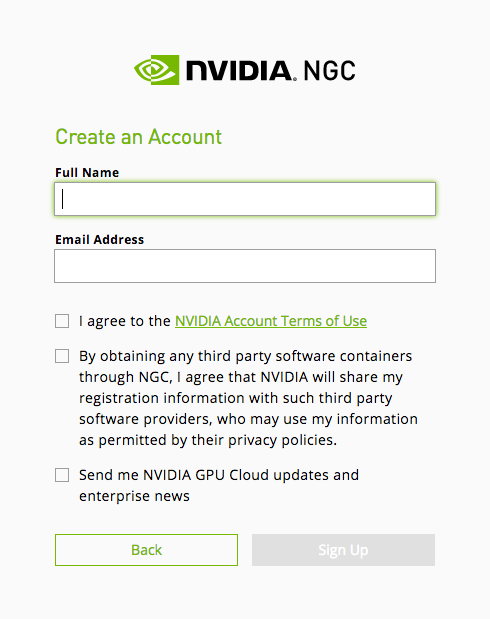
Task: Click the Full Name field label
Action: 87,173
